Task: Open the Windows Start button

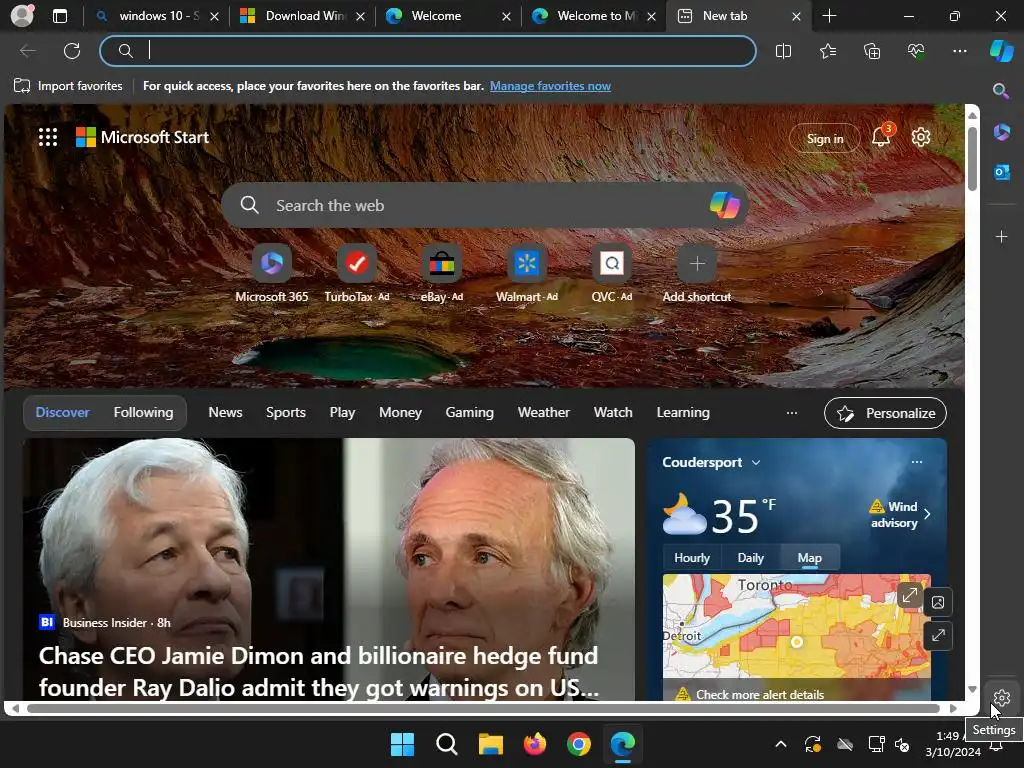Action: (402, 744)
